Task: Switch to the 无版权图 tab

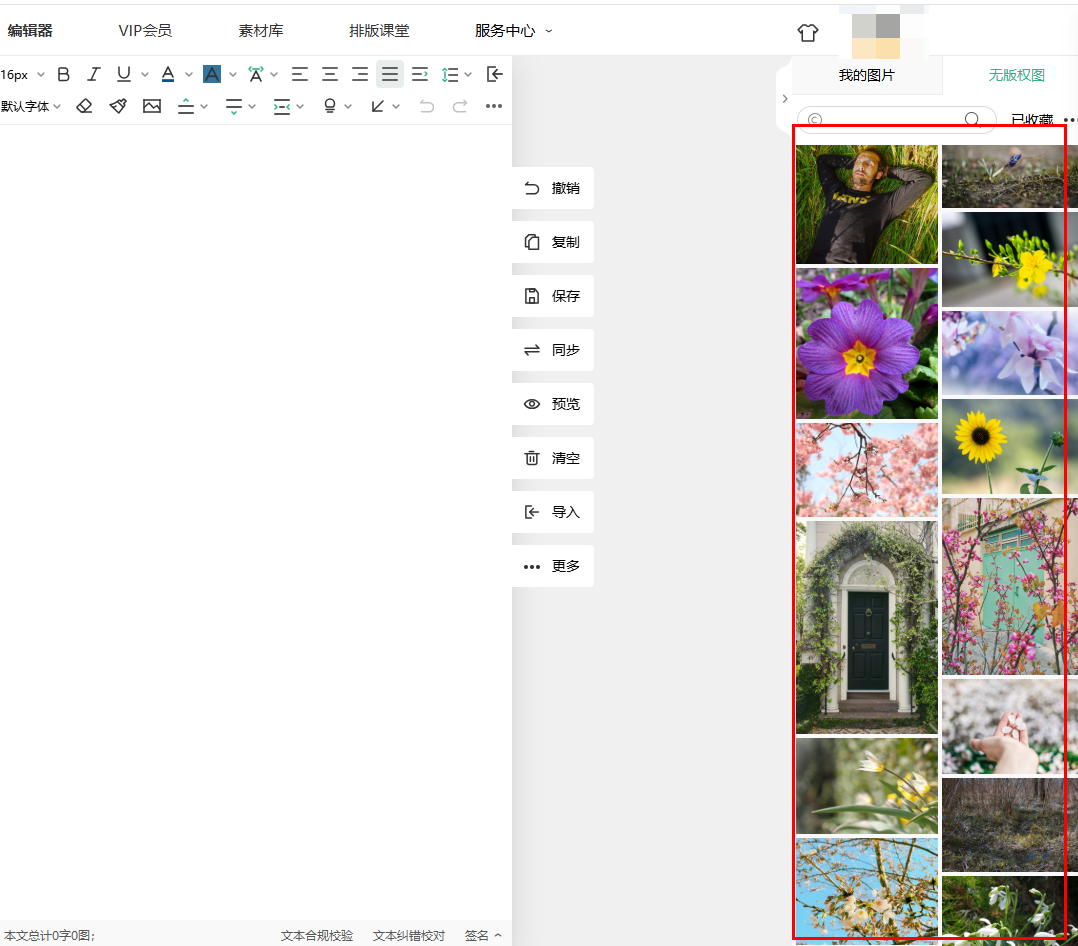Action: coord(1016,75)
